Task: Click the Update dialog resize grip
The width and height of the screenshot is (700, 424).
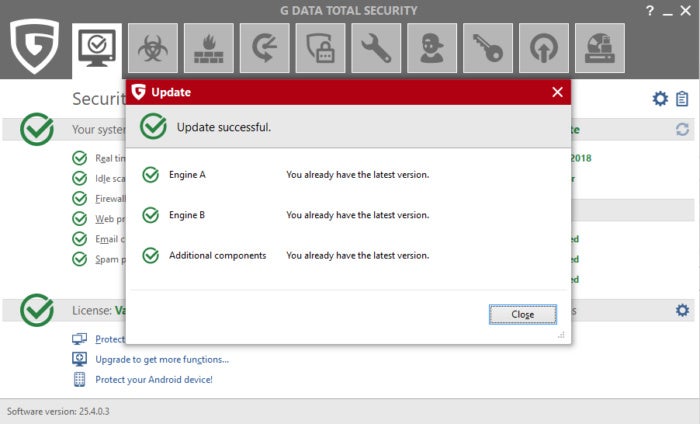Action: 562,335
